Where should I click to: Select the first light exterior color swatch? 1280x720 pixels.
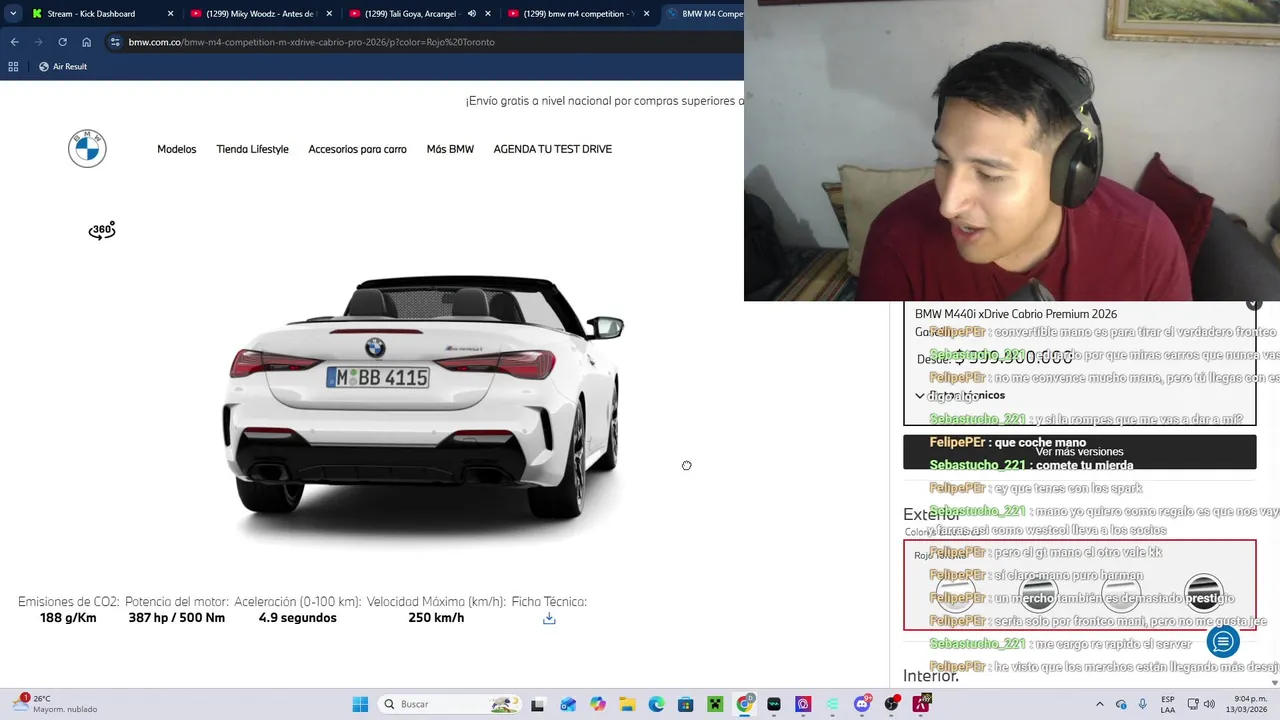[x=955, y=595]
